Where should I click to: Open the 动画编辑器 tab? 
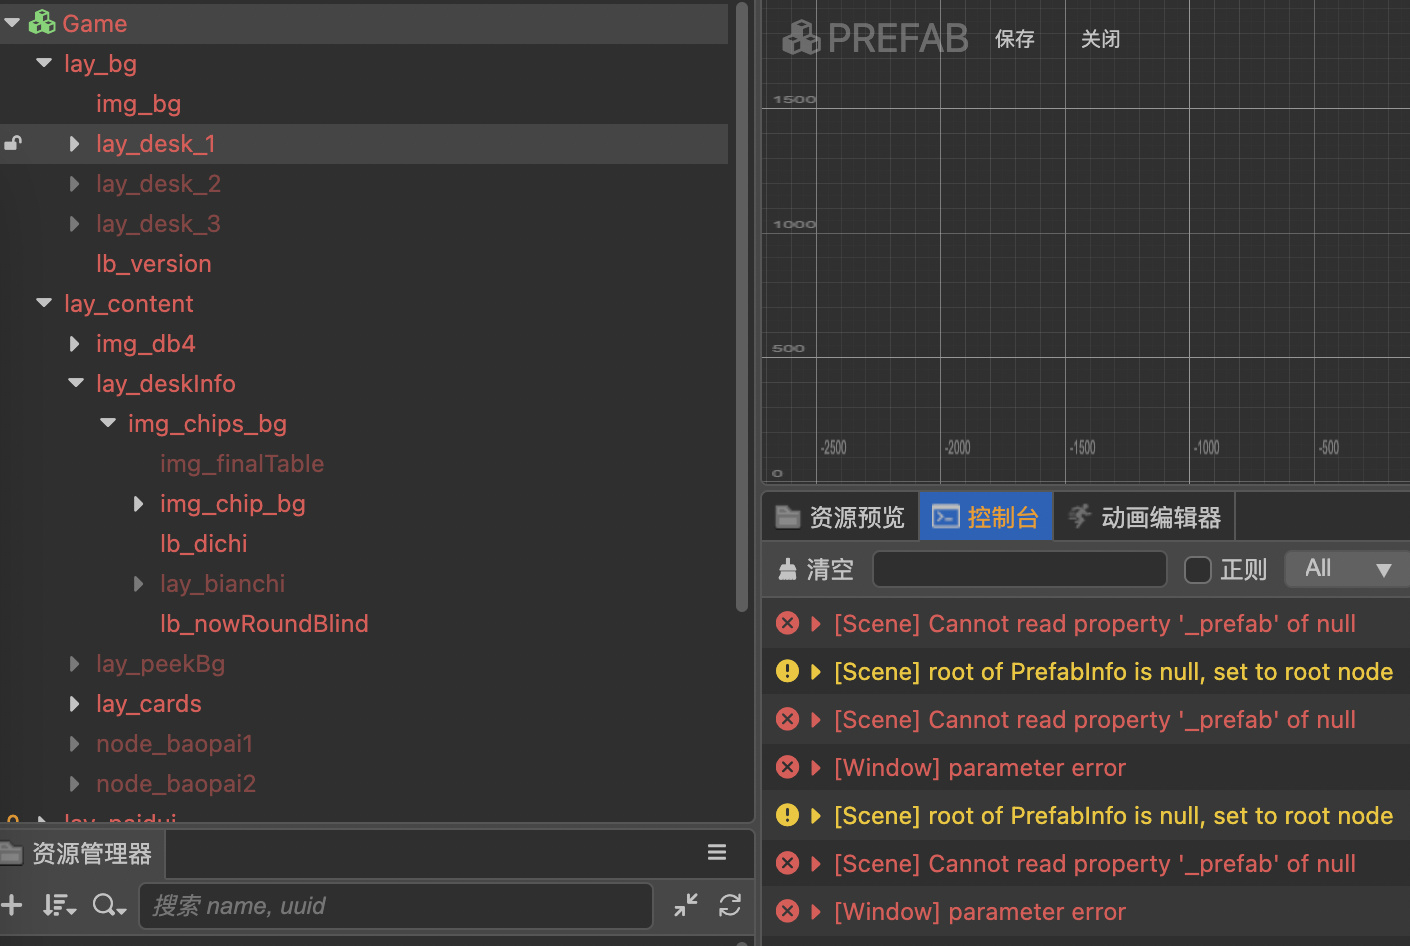(1144, 517)
